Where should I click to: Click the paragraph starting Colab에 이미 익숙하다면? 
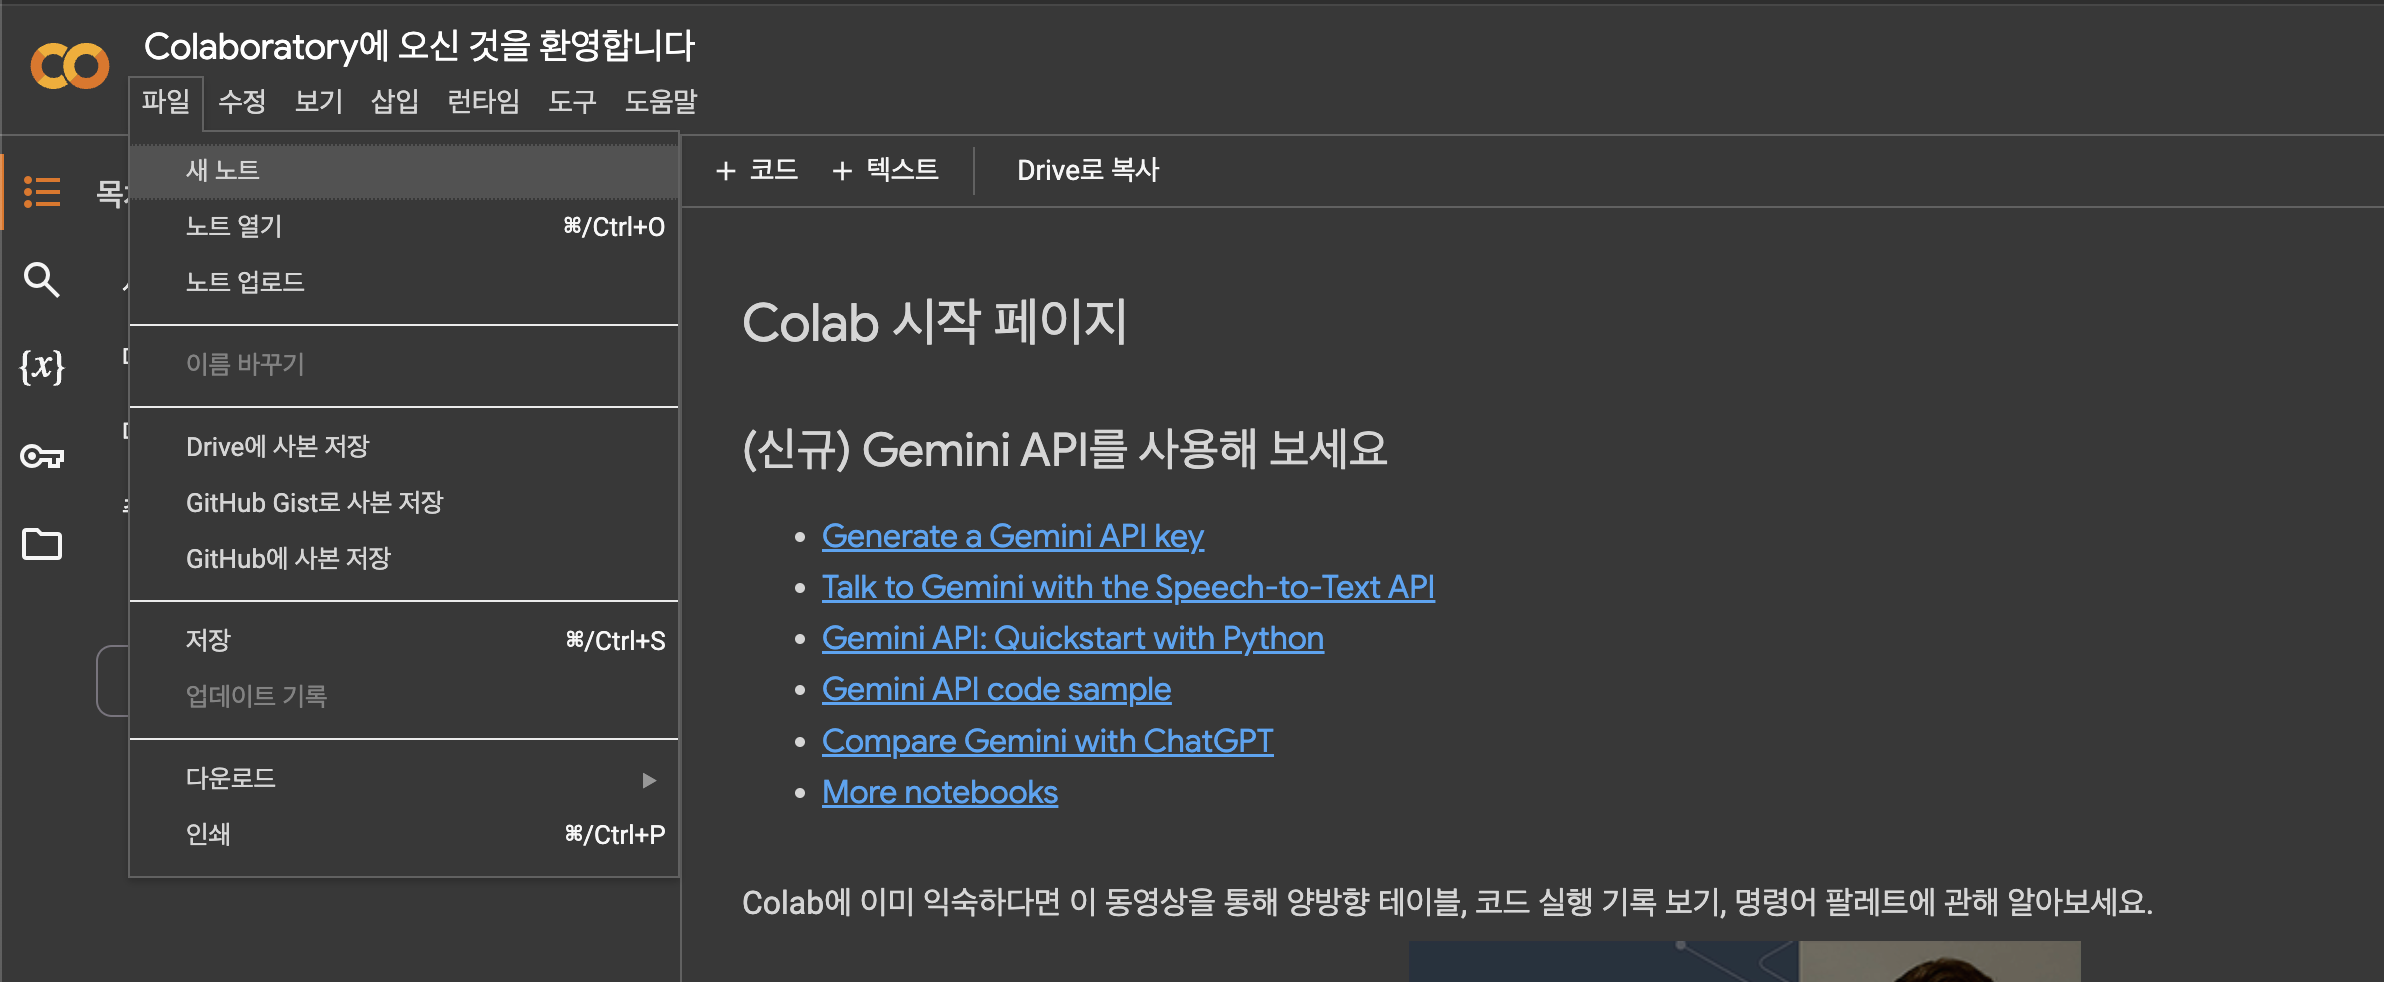[x=1447, y=902]
